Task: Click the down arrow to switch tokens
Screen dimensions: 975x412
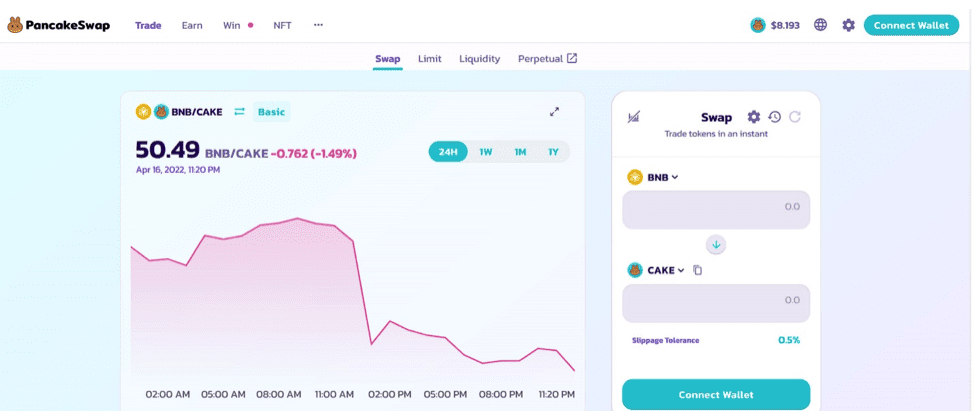Action: 716,245
